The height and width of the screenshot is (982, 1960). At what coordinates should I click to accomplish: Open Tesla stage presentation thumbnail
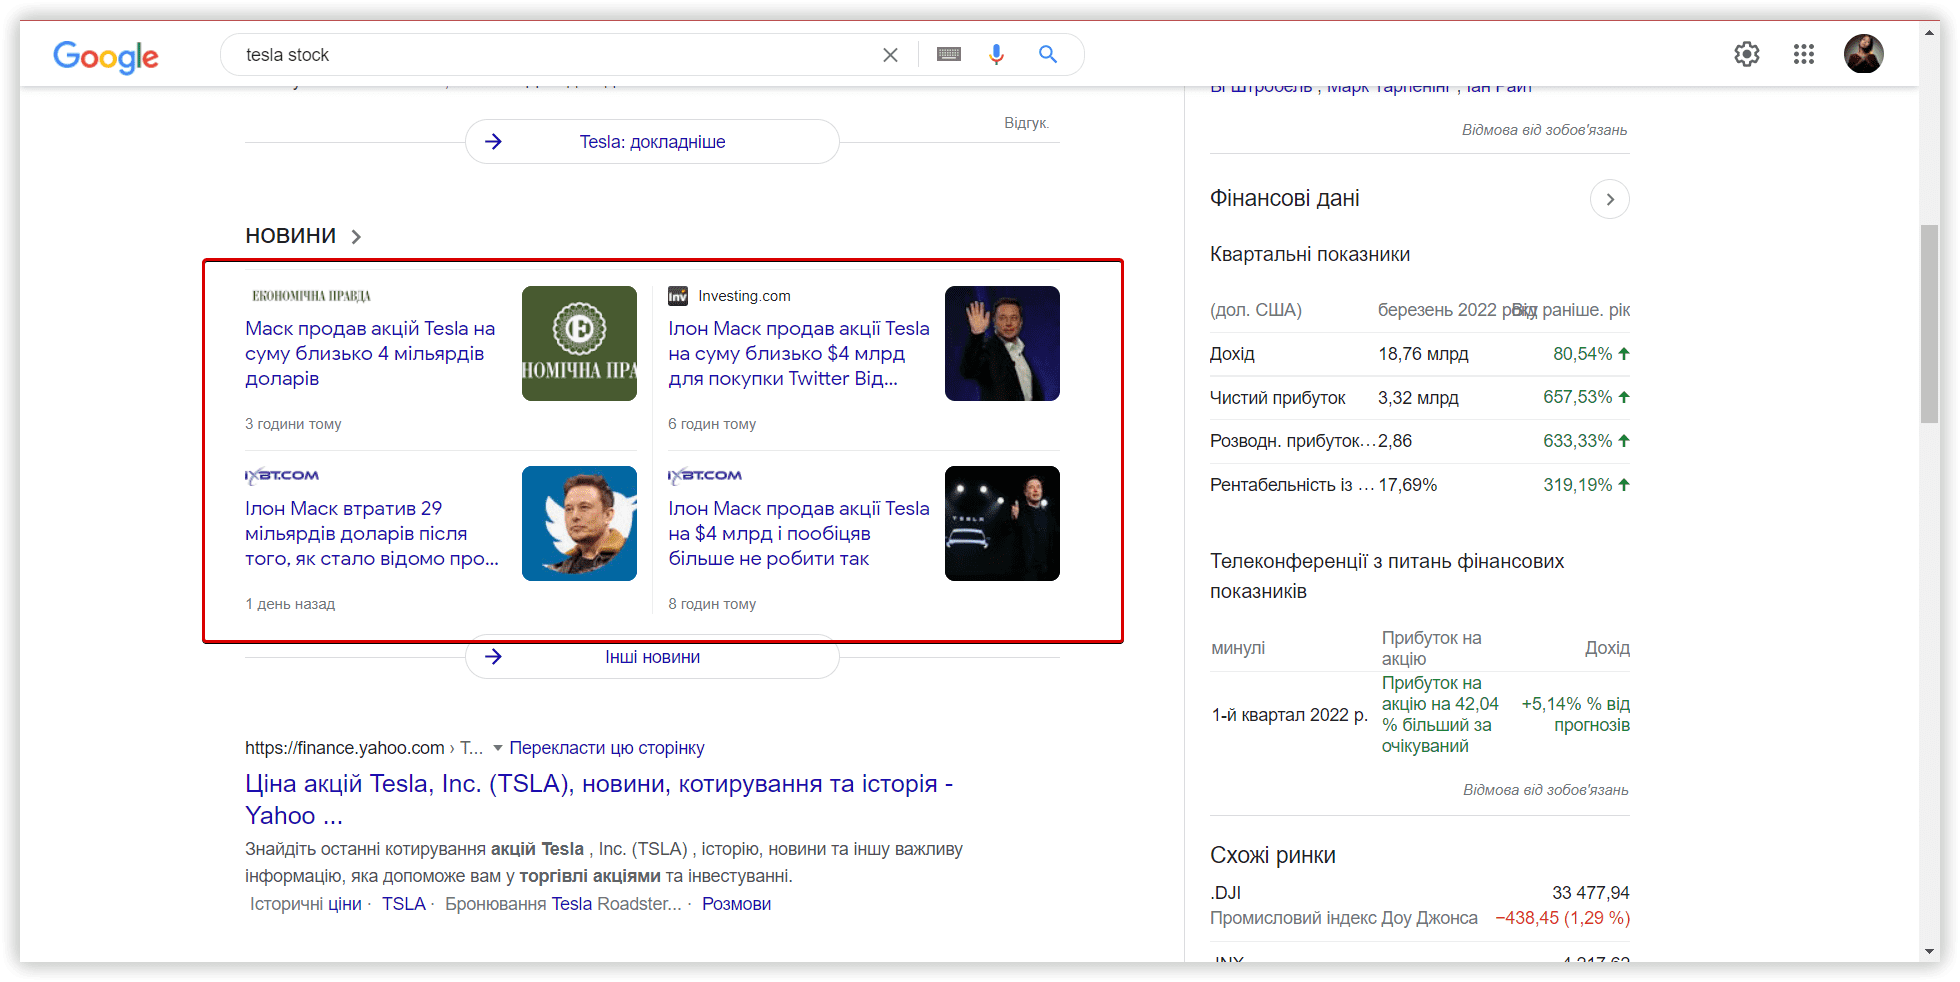click(x=1002, y=524)
